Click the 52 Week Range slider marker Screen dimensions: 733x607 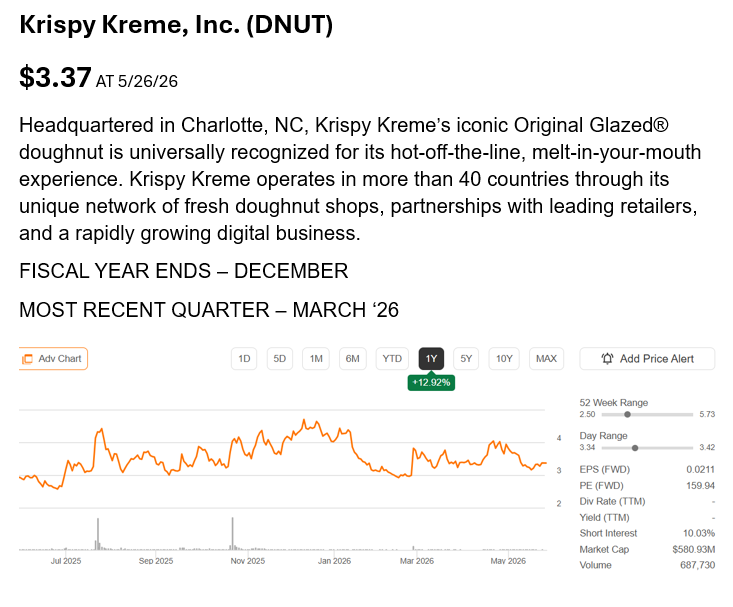tap(627, 414)
